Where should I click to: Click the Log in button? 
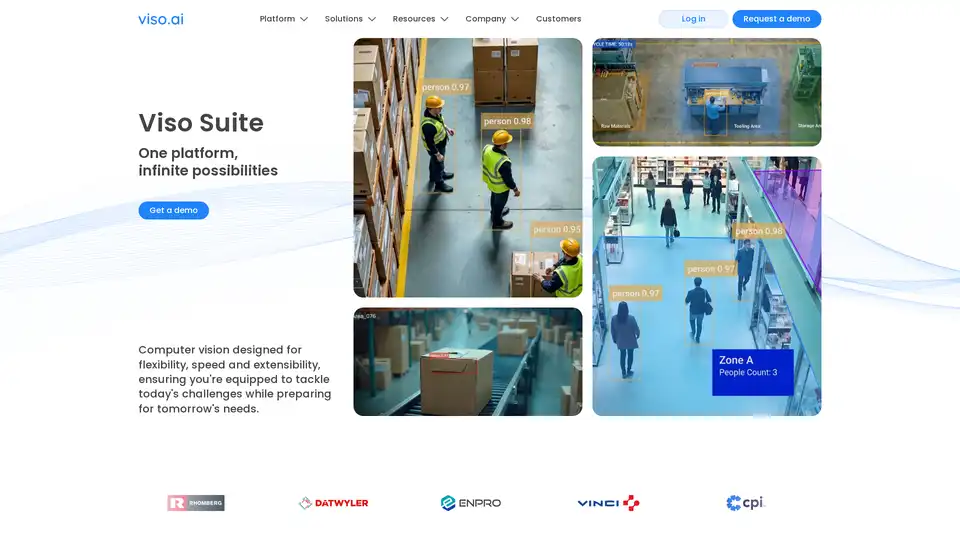[x=693, y=19]
